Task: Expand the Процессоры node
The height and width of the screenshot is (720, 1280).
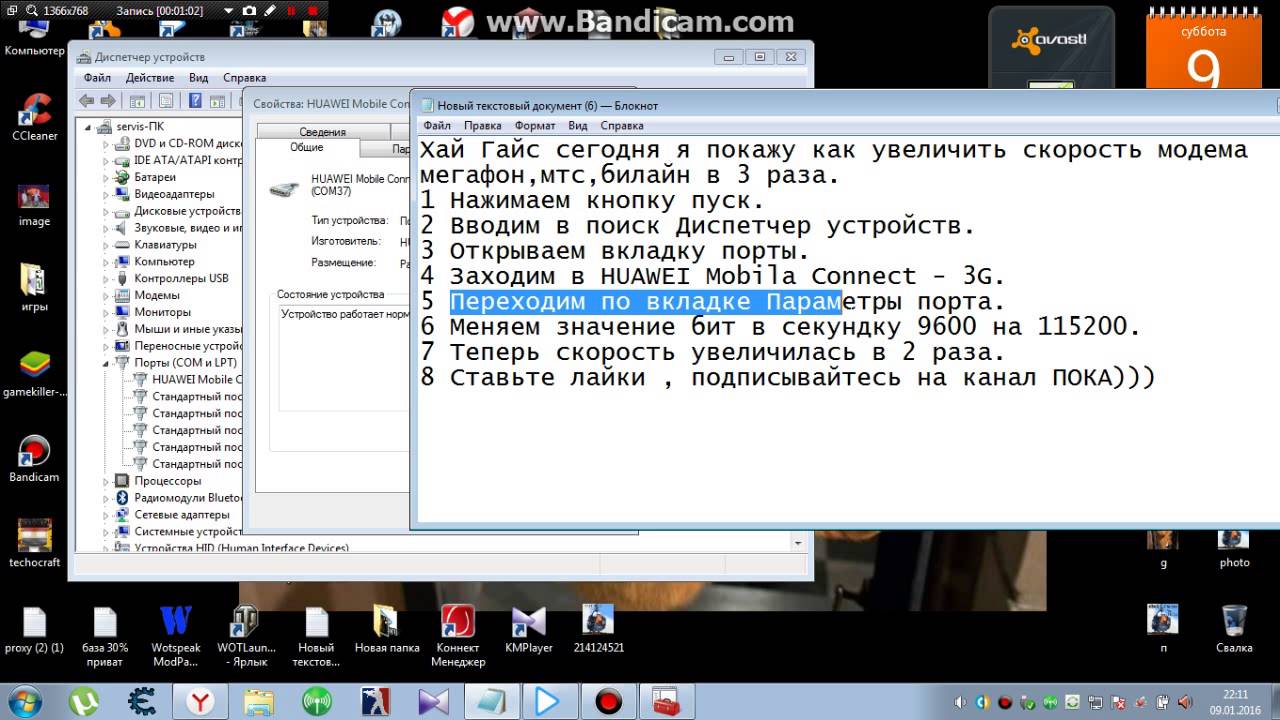Action: coord(106,481)
